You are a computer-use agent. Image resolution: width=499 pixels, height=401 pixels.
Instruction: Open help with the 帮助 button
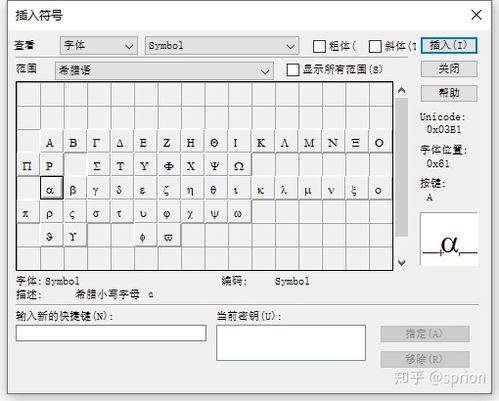[449, 93]
